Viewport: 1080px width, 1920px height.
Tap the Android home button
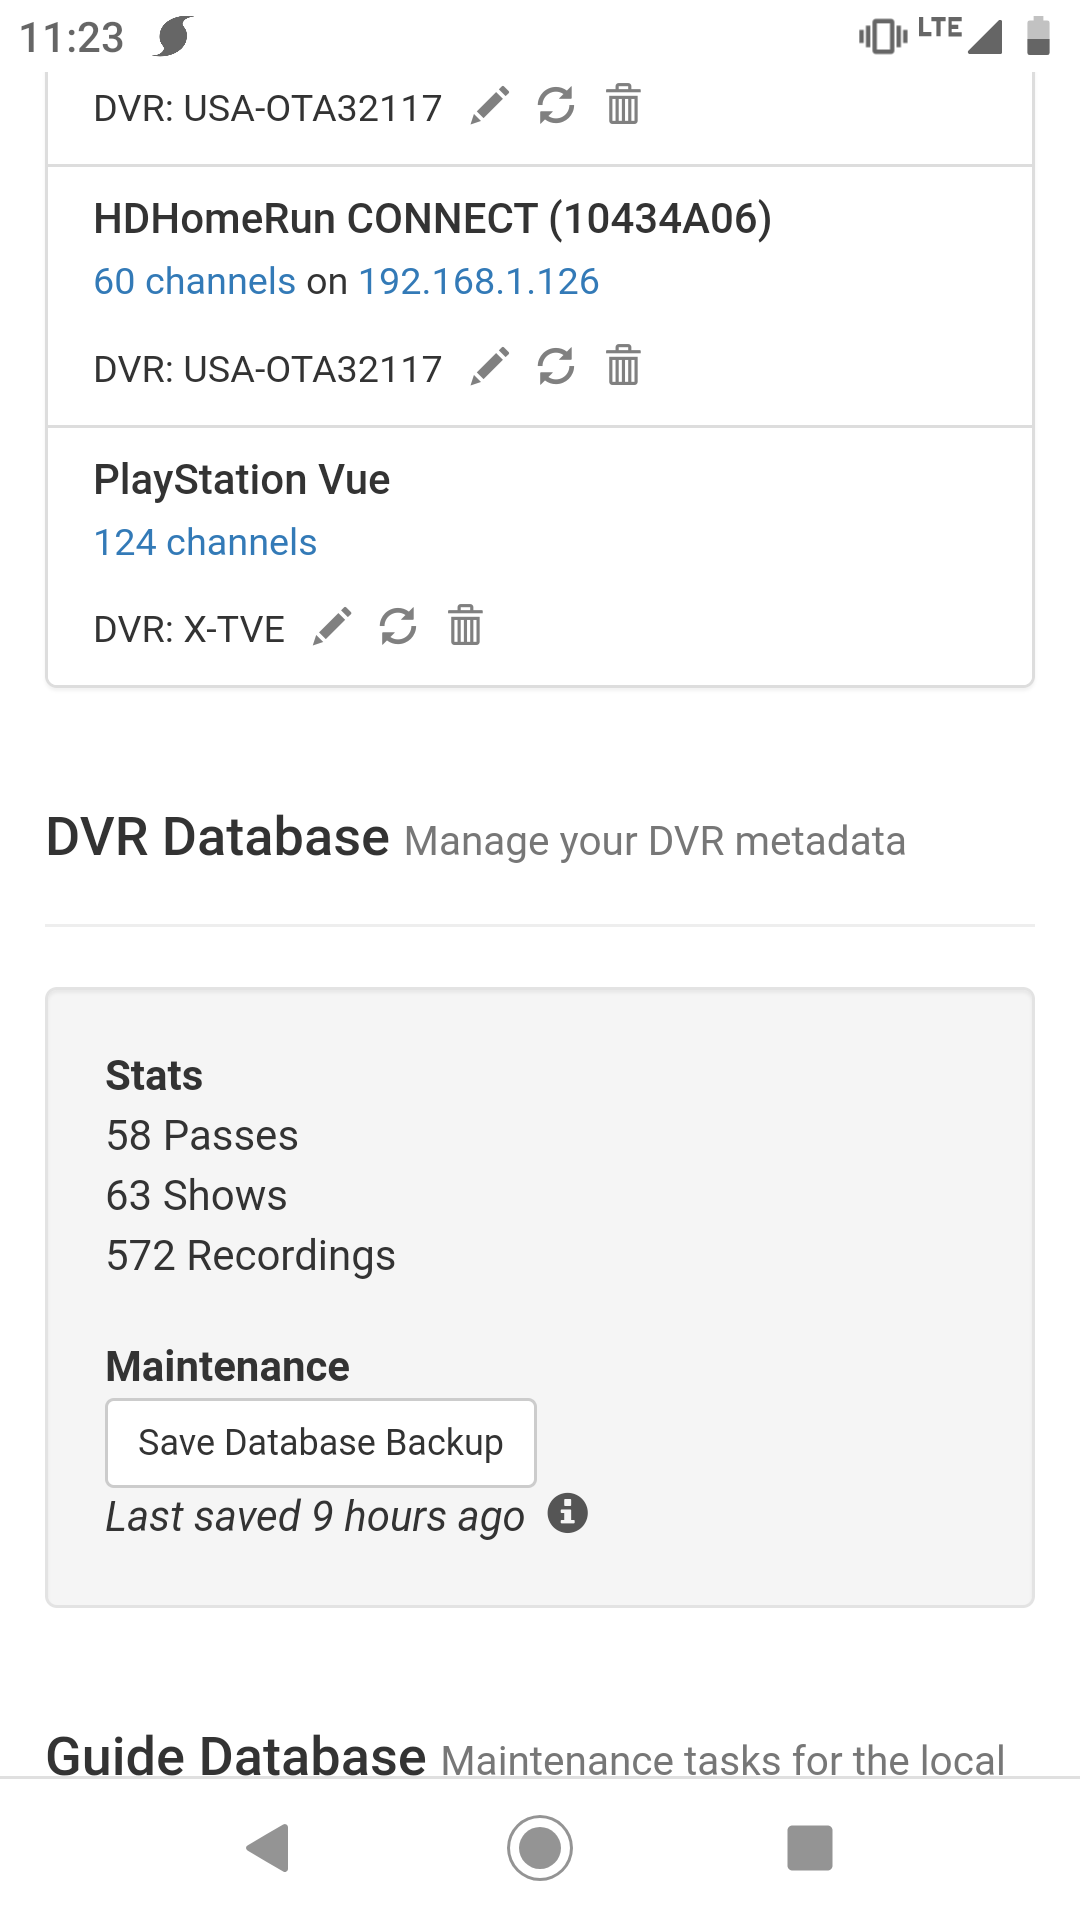[x=540, y=1847]
